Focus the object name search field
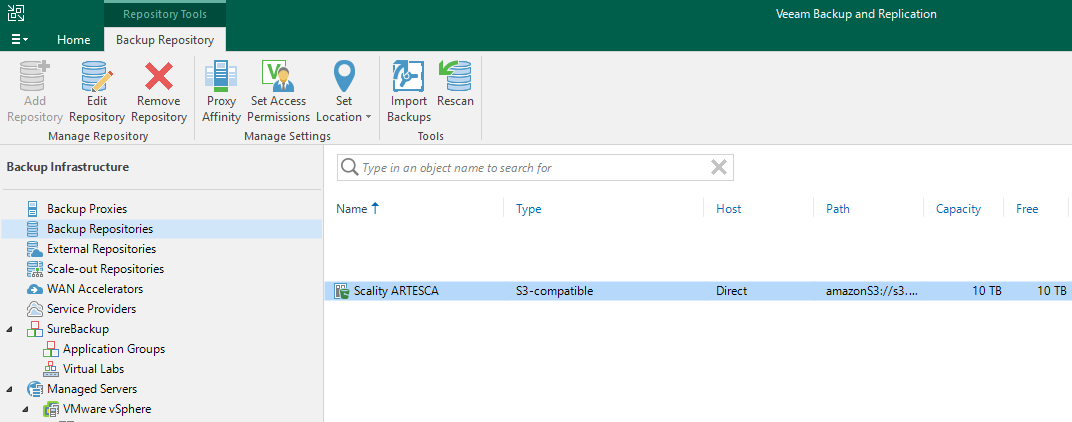Image resolution: width=1072 pixels, height=422 pixels. (x=535, y=168)
